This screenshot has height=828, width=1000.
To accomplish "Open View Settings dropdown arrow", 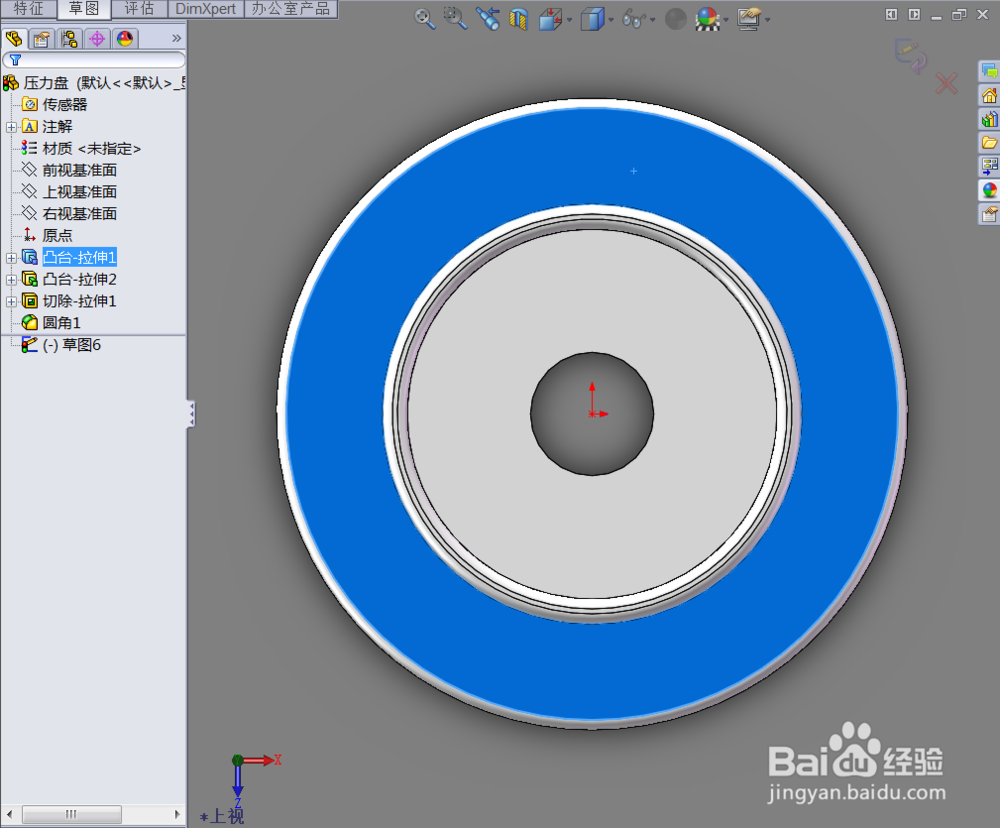I will pyautogui.click(x=767, y=20).
